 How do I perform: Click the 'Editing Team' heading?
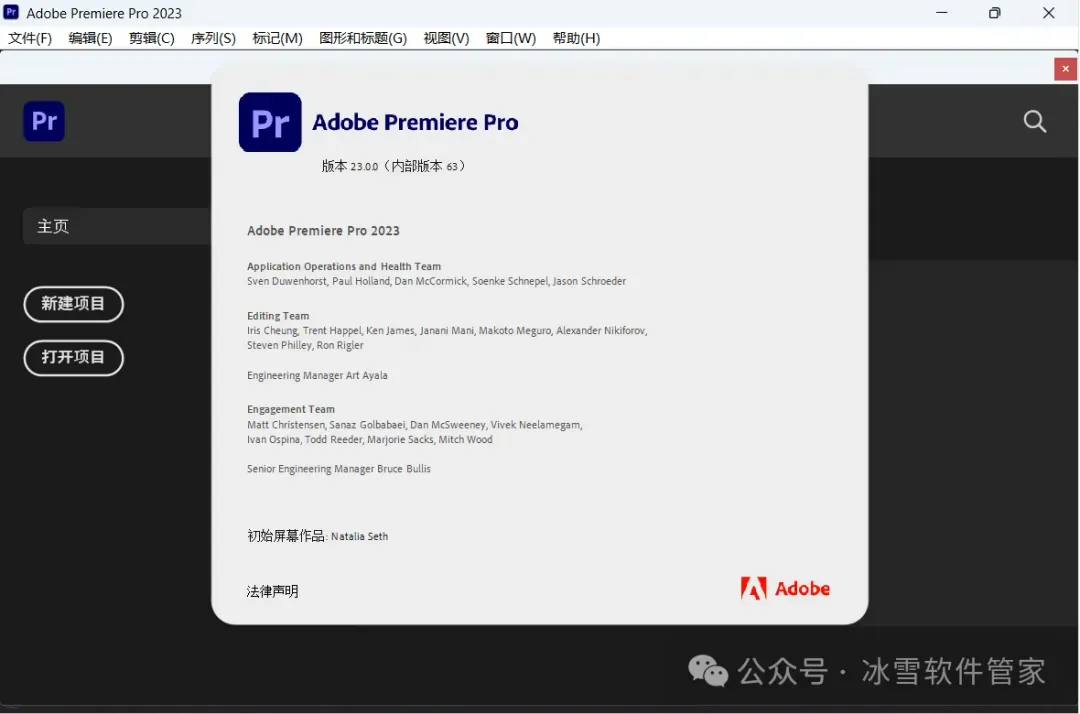tap(278, 316)
